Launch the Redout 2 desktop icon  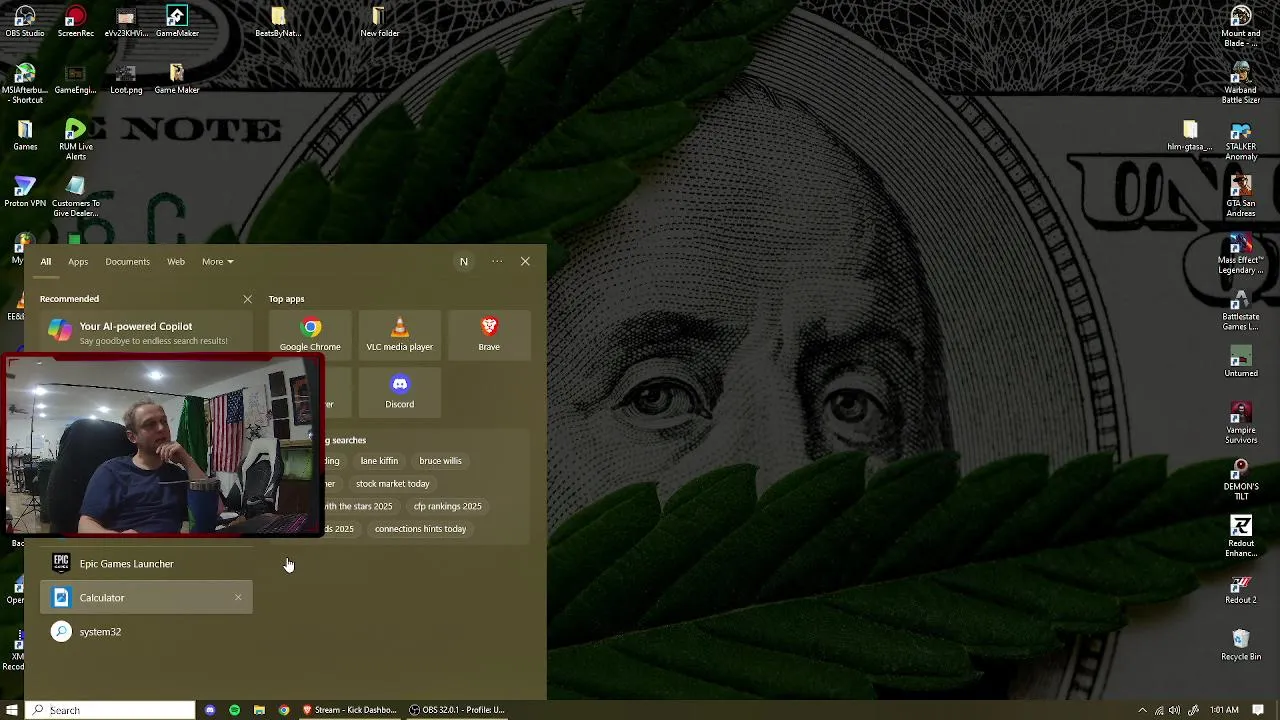1241,589
